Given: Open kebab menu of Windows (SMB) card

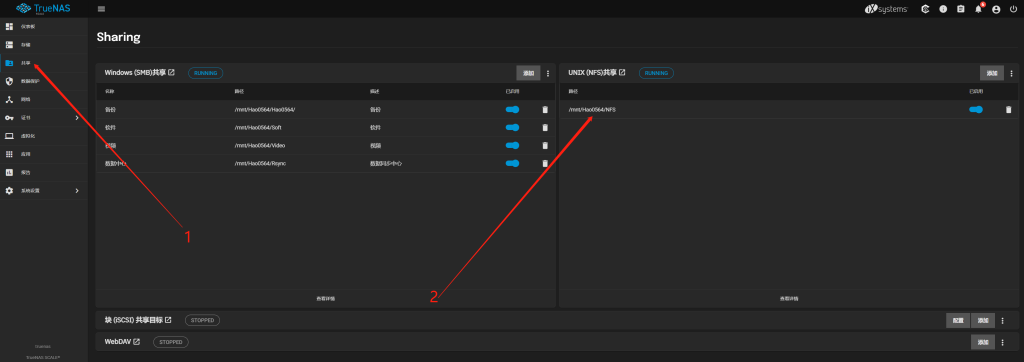Looking at the screenshot, I should [x=548, y=73].
